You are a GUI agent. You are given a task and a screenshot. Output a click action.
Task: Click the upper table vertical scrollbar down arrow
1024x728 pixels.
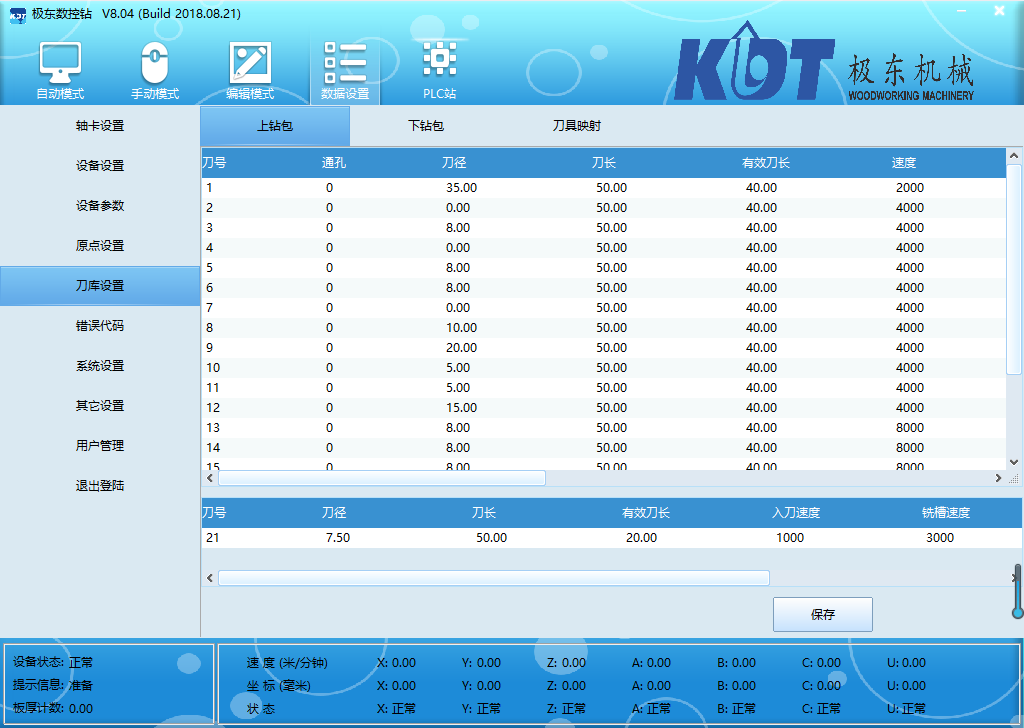tap(1014, 462)
